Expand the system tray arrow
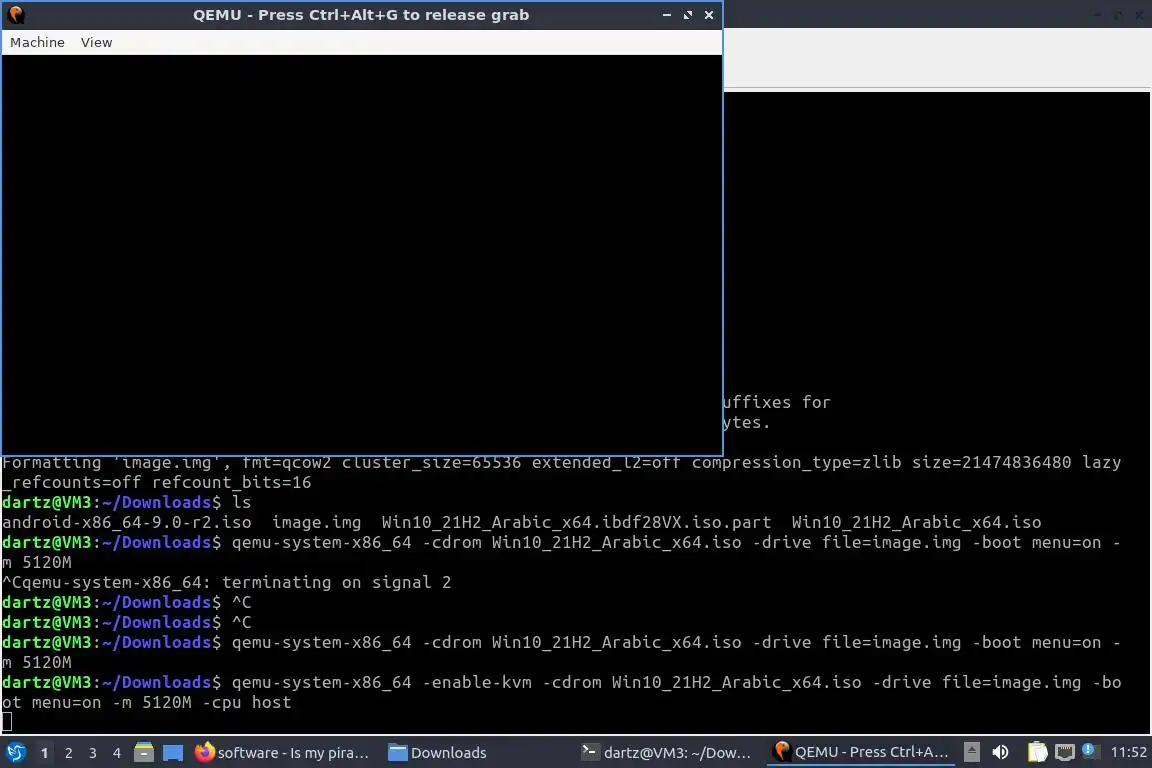The width and height of the screenshot is (1152, 768). click(971, 753)
